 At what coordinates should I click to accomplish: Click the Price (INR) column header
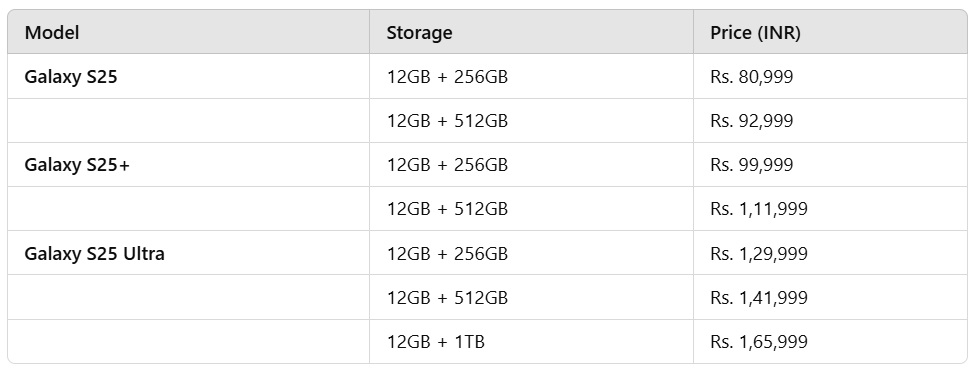point(830,32)
